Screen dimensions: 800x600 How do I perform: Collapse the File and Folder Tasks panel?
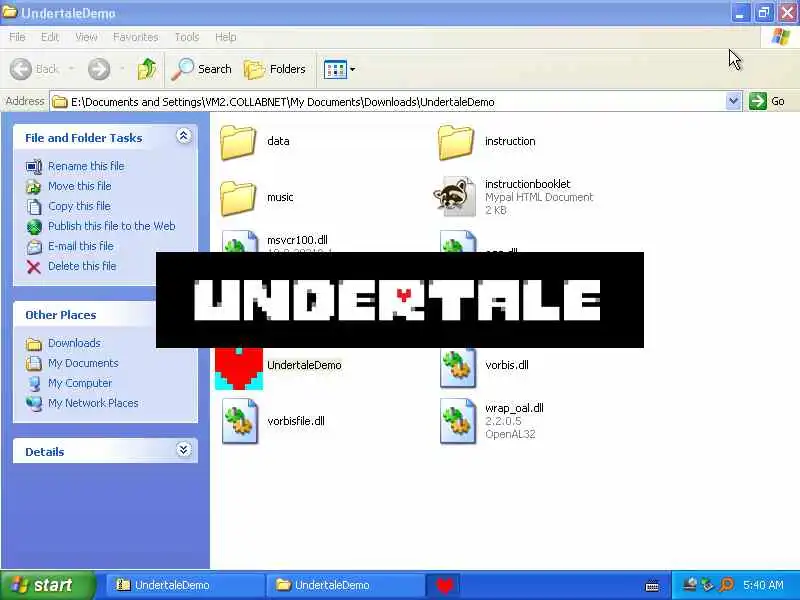pos(184,136)
